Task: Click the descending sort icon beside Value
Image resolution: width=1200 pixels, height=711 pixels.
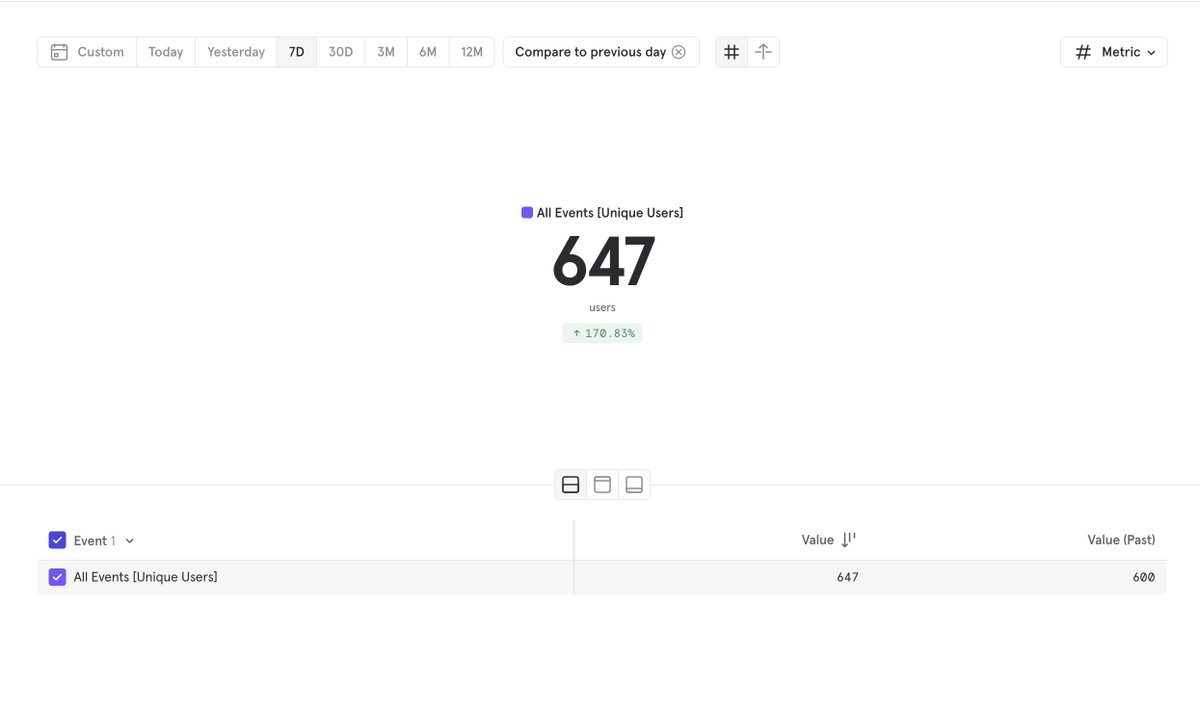Action: point(848,540)
